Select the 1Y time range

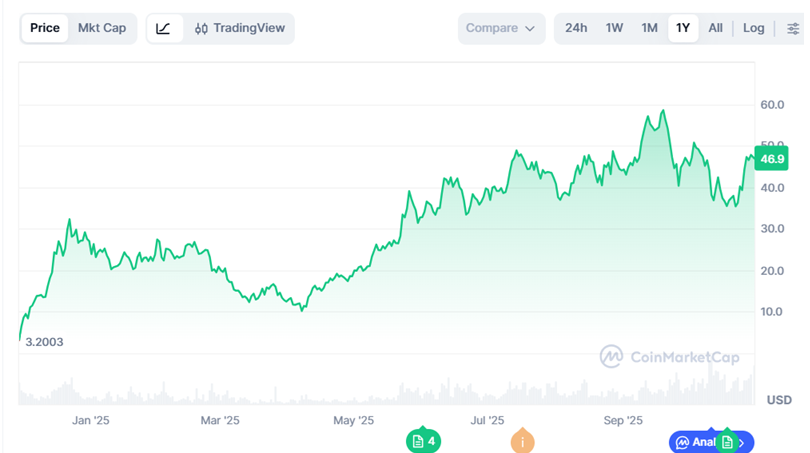click(x=683, y=28)
